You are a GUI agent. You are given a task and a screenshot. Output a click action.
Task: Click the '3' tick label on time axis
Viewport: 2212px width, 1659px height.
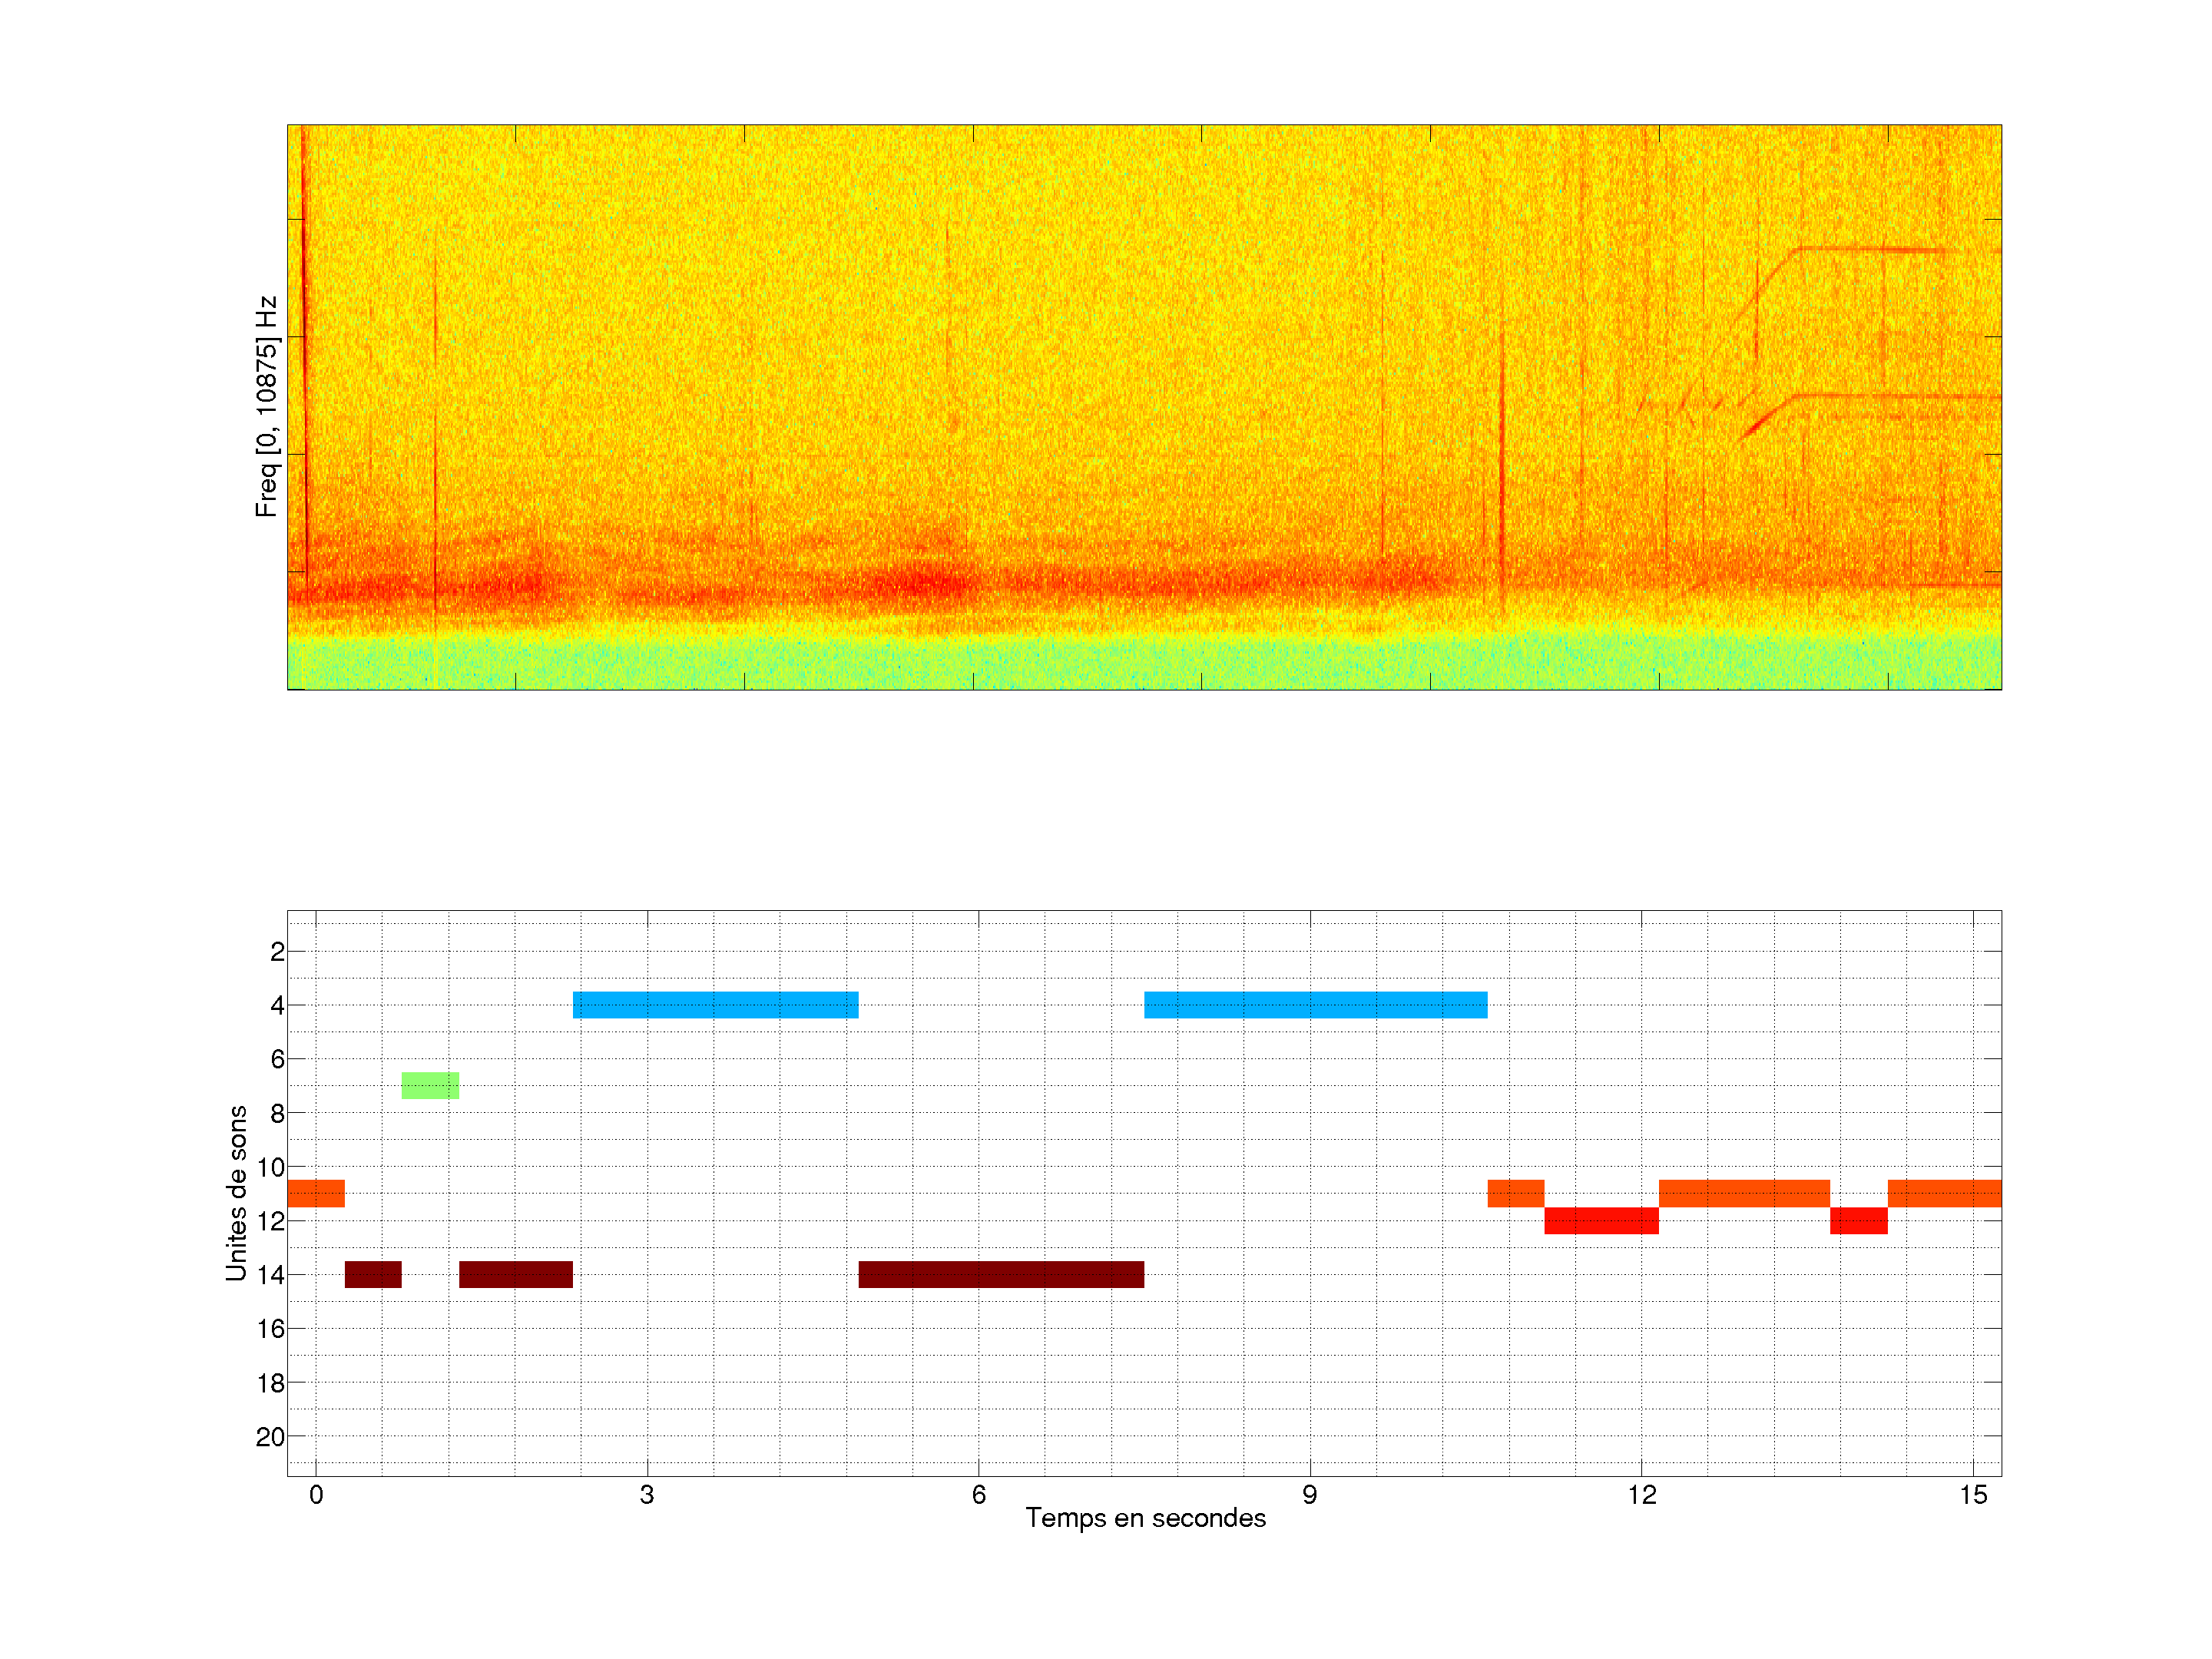[x=647, y=1494]
